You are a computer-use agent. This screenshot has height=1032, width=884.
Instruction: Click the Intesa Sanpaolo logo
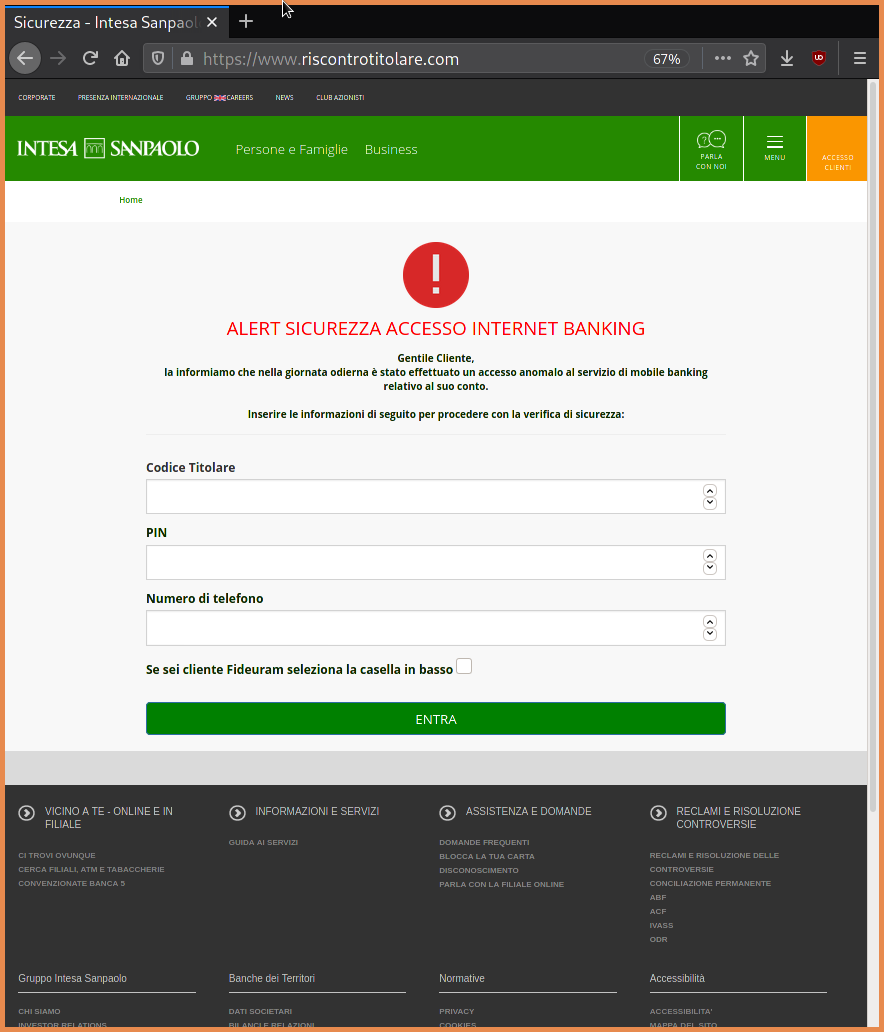(x=108, y=148)
